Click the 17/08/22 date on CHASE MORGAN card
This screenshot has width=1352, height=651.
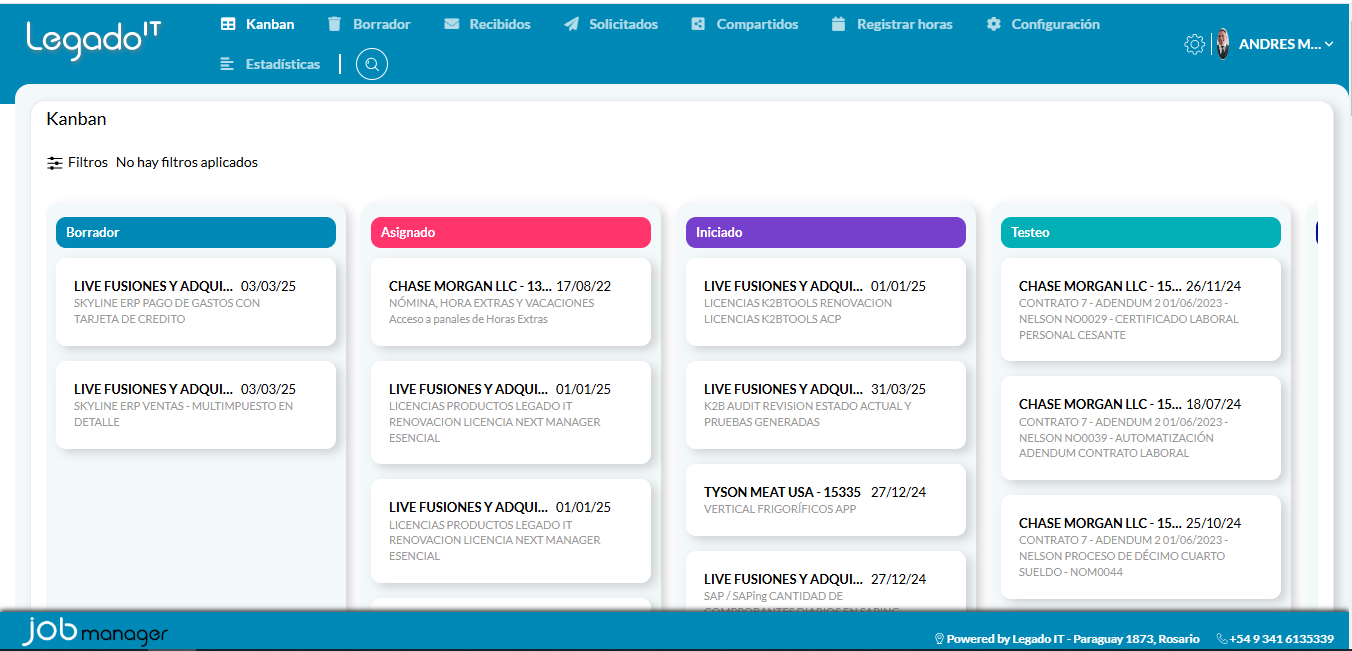pyautogui.click(x=583, y=286)
